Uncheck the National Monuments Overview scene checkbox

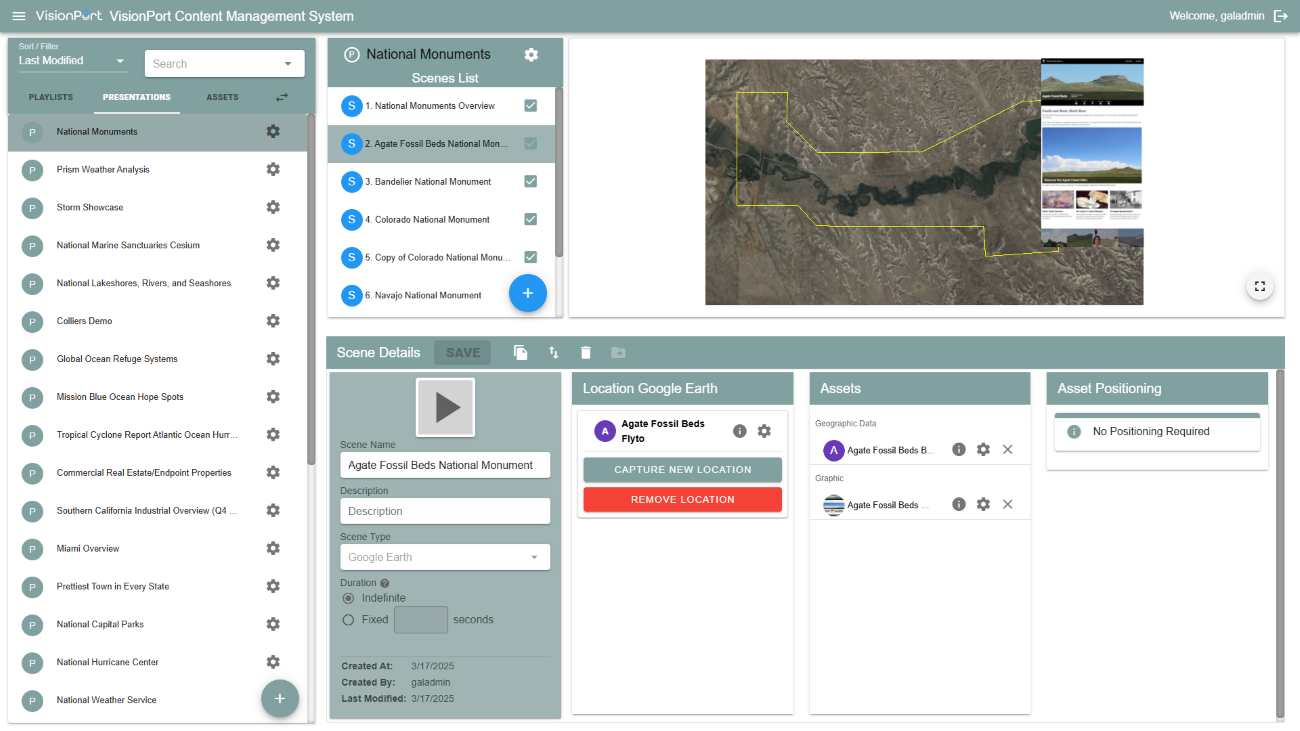pos(531,106)
